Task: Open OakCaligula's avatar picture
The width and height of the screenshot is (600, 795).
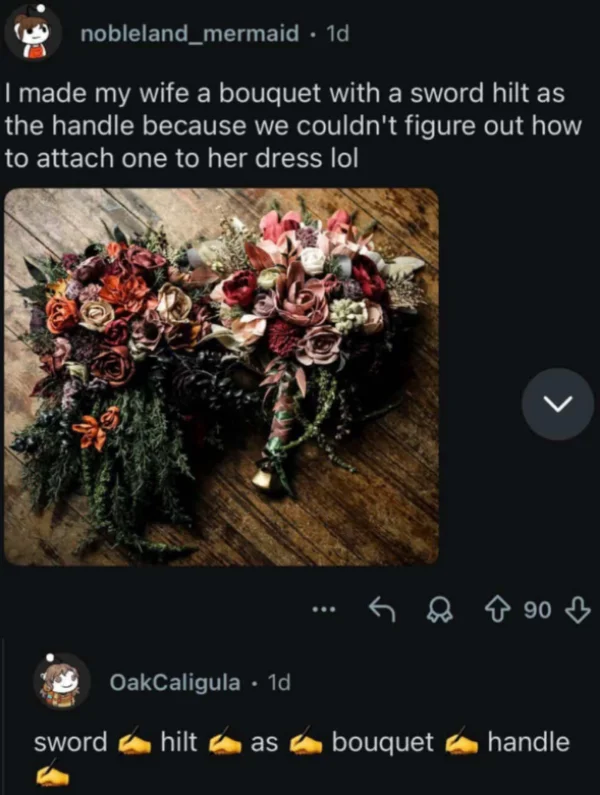Action: point(62,682)
